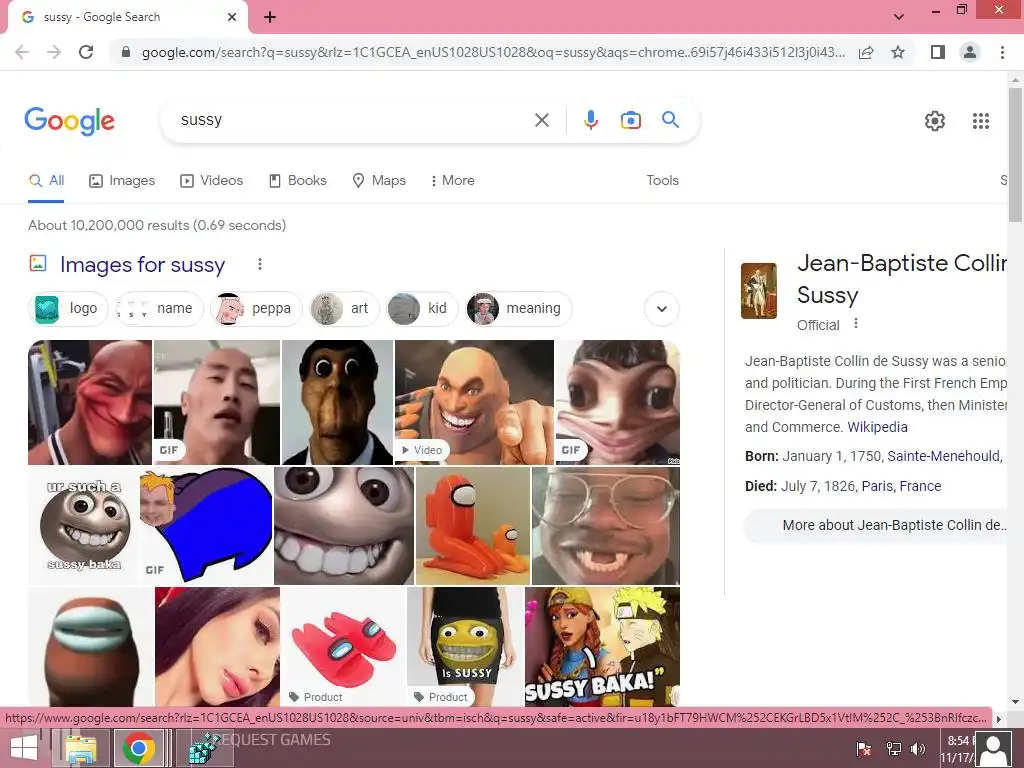Open options dots beside Images for sussy
1024x768 pixels.
pyautogui.click(x=260, y=264)
